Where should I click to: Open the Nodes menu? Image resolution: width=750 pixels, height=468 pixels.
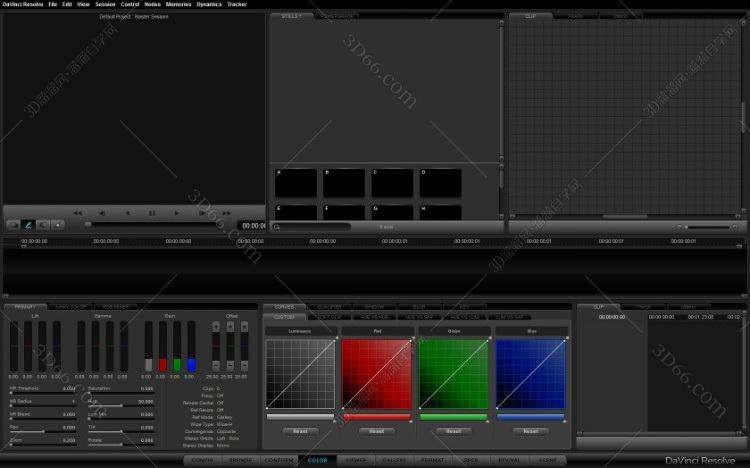coord(153,4)
